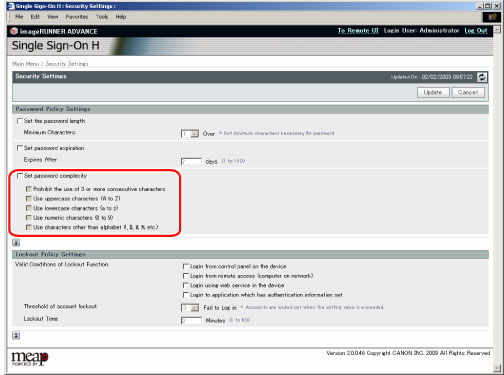Screen dimensions: 504x375
Task: Click the back-to-top icon under Password Policy Settings
Action: pyautogui.click(x=16, y=243)
